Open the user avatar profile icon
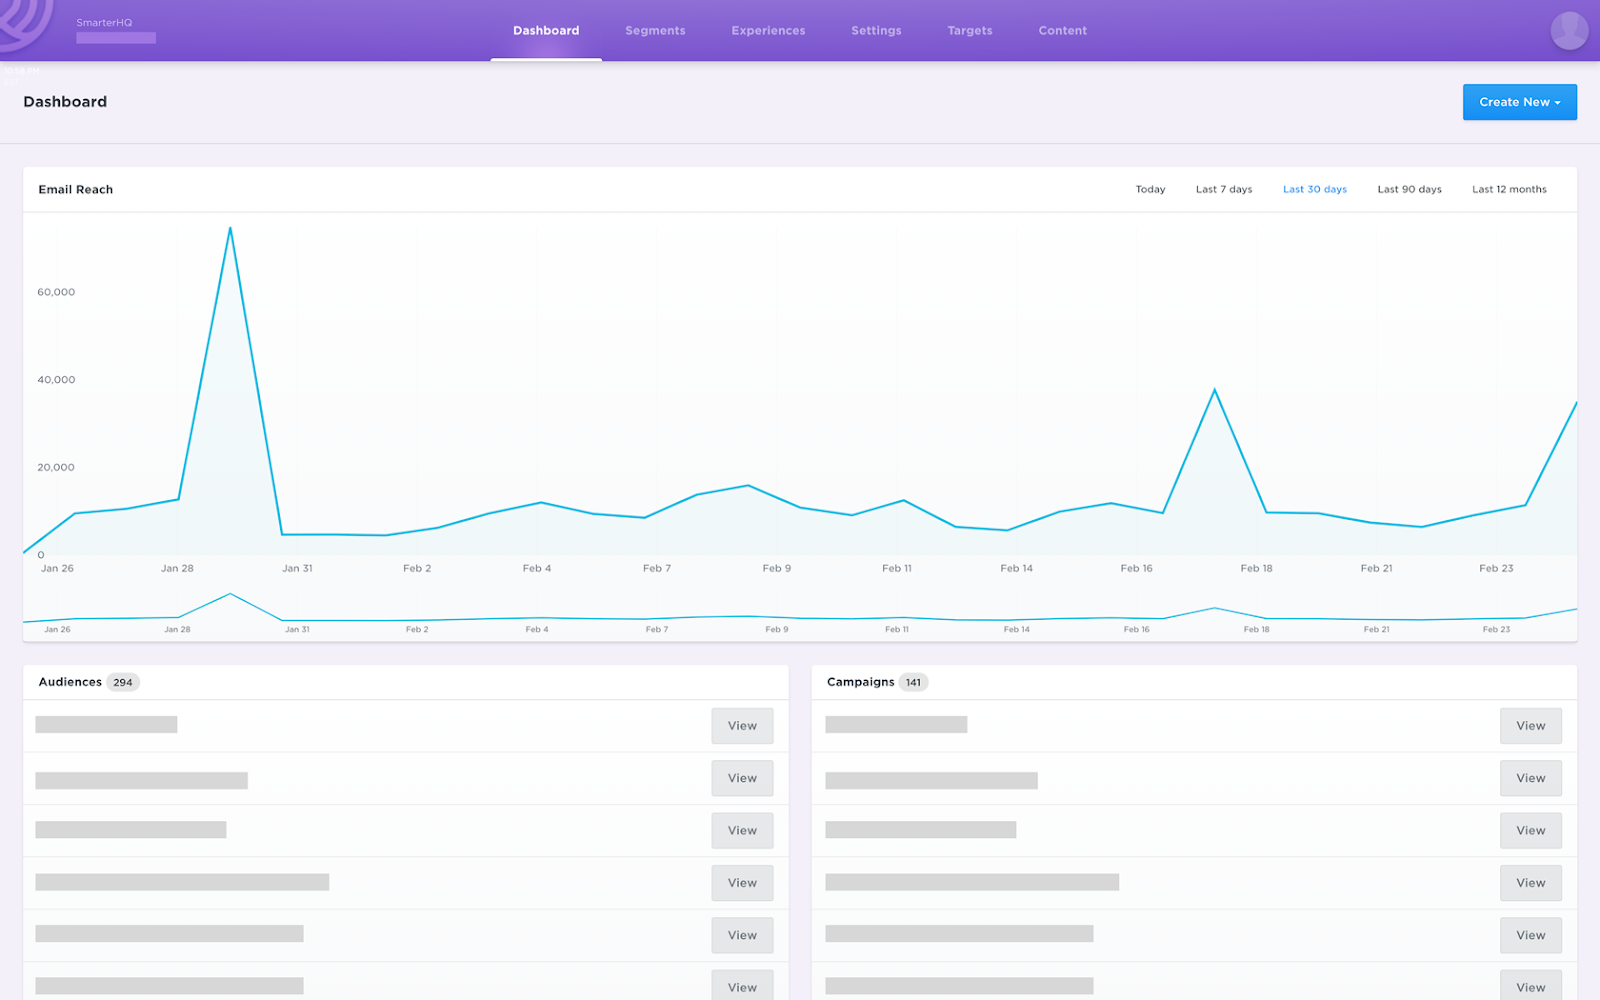 pyautogui.click(x=1569, y=30)
